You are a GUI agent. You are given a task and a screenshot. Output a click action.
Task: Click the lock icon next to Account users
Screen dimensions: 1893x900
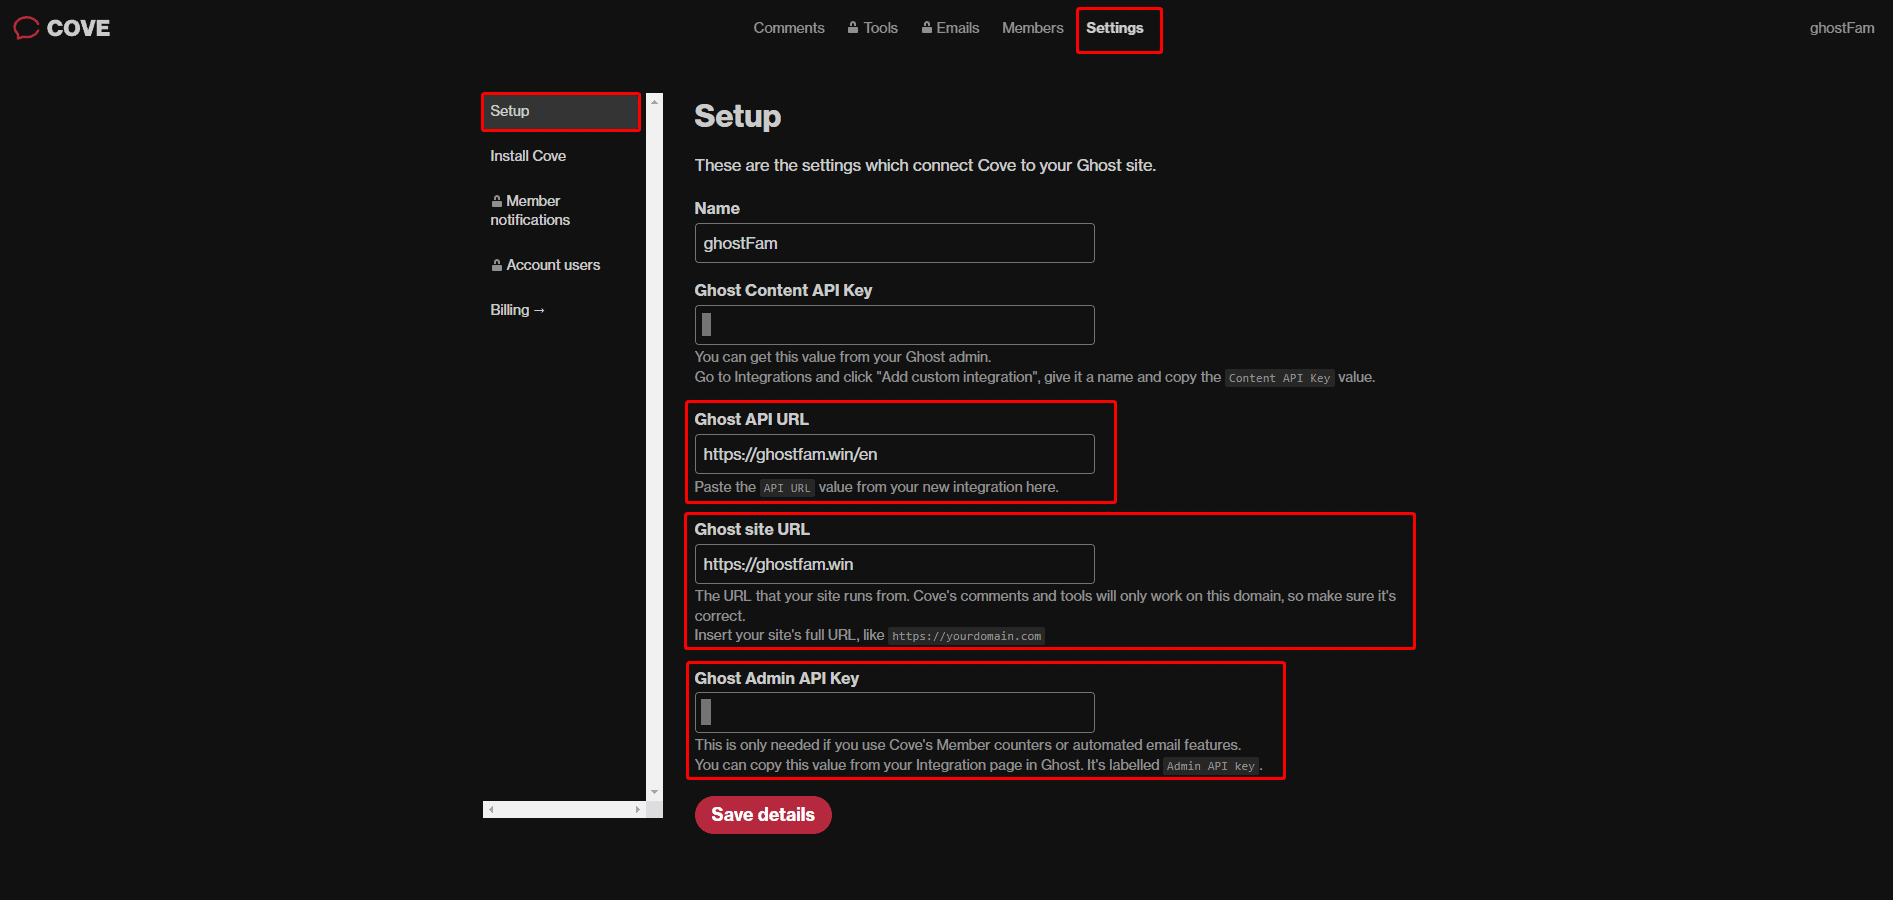click(x=497, y=264)
